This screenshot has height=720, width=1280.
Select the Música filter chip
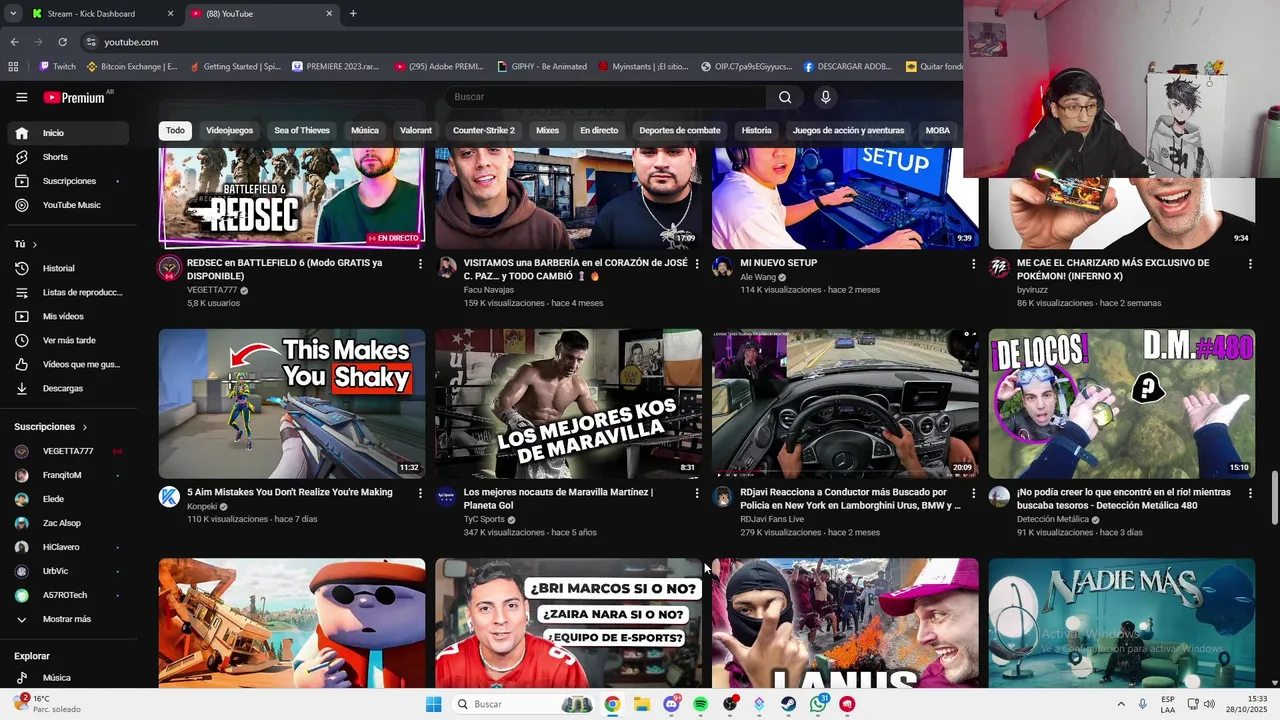click(365, 131)
